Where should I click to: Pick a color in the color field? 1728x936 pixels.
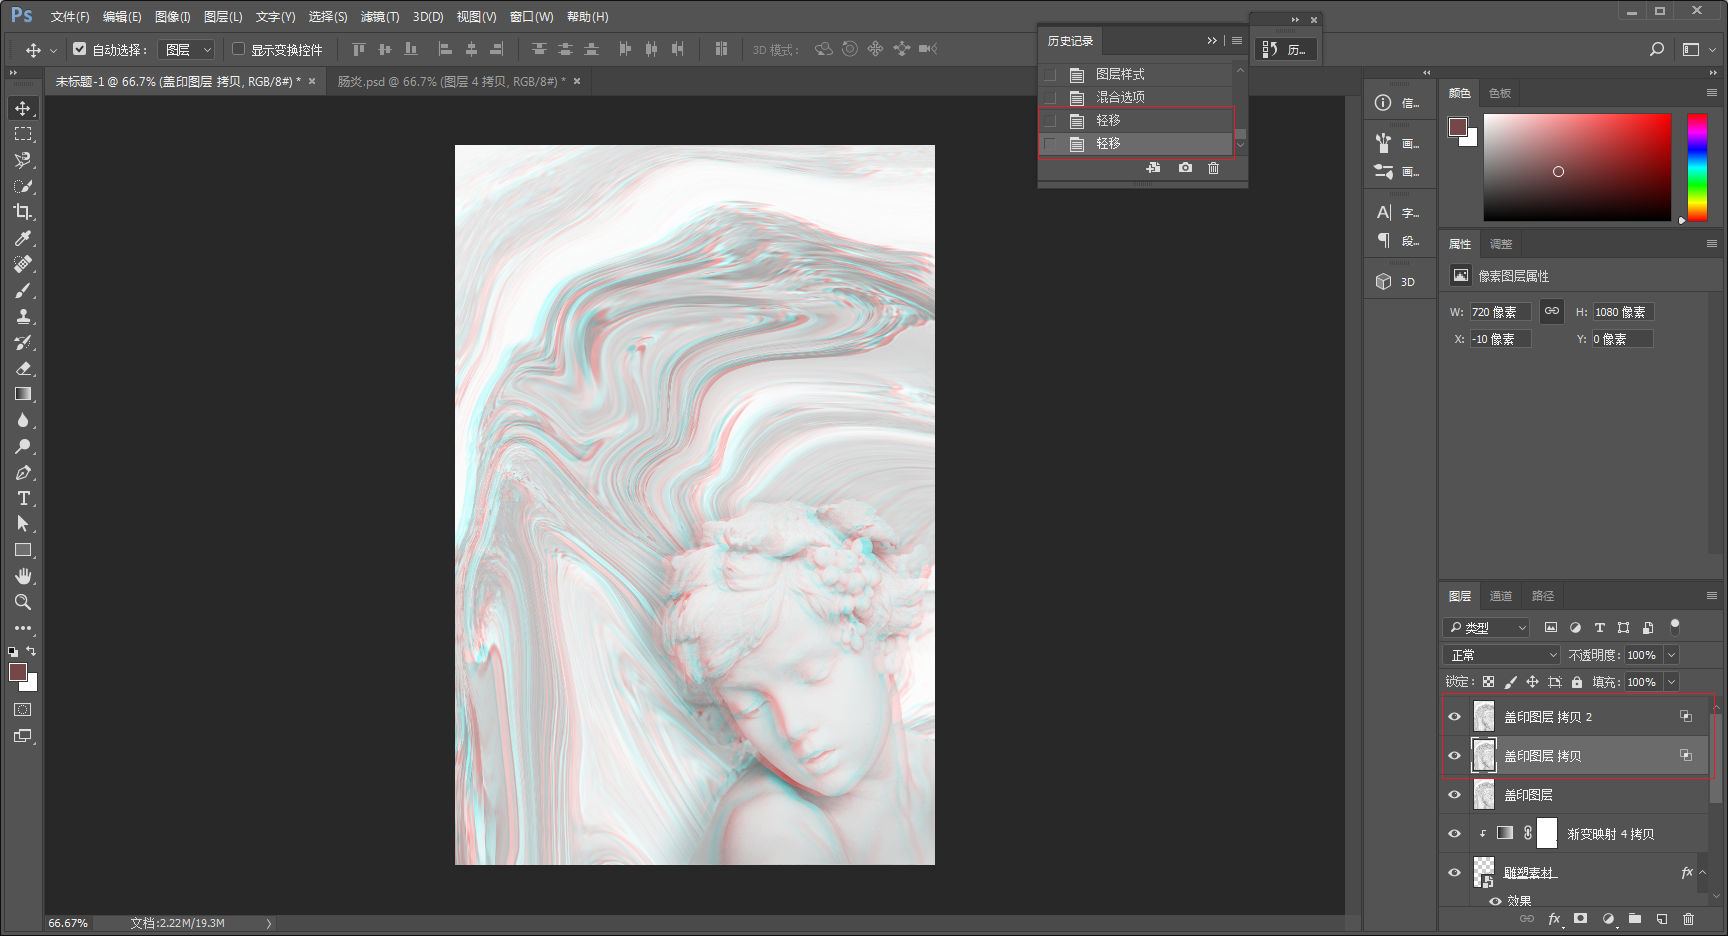pos(1577,167)
